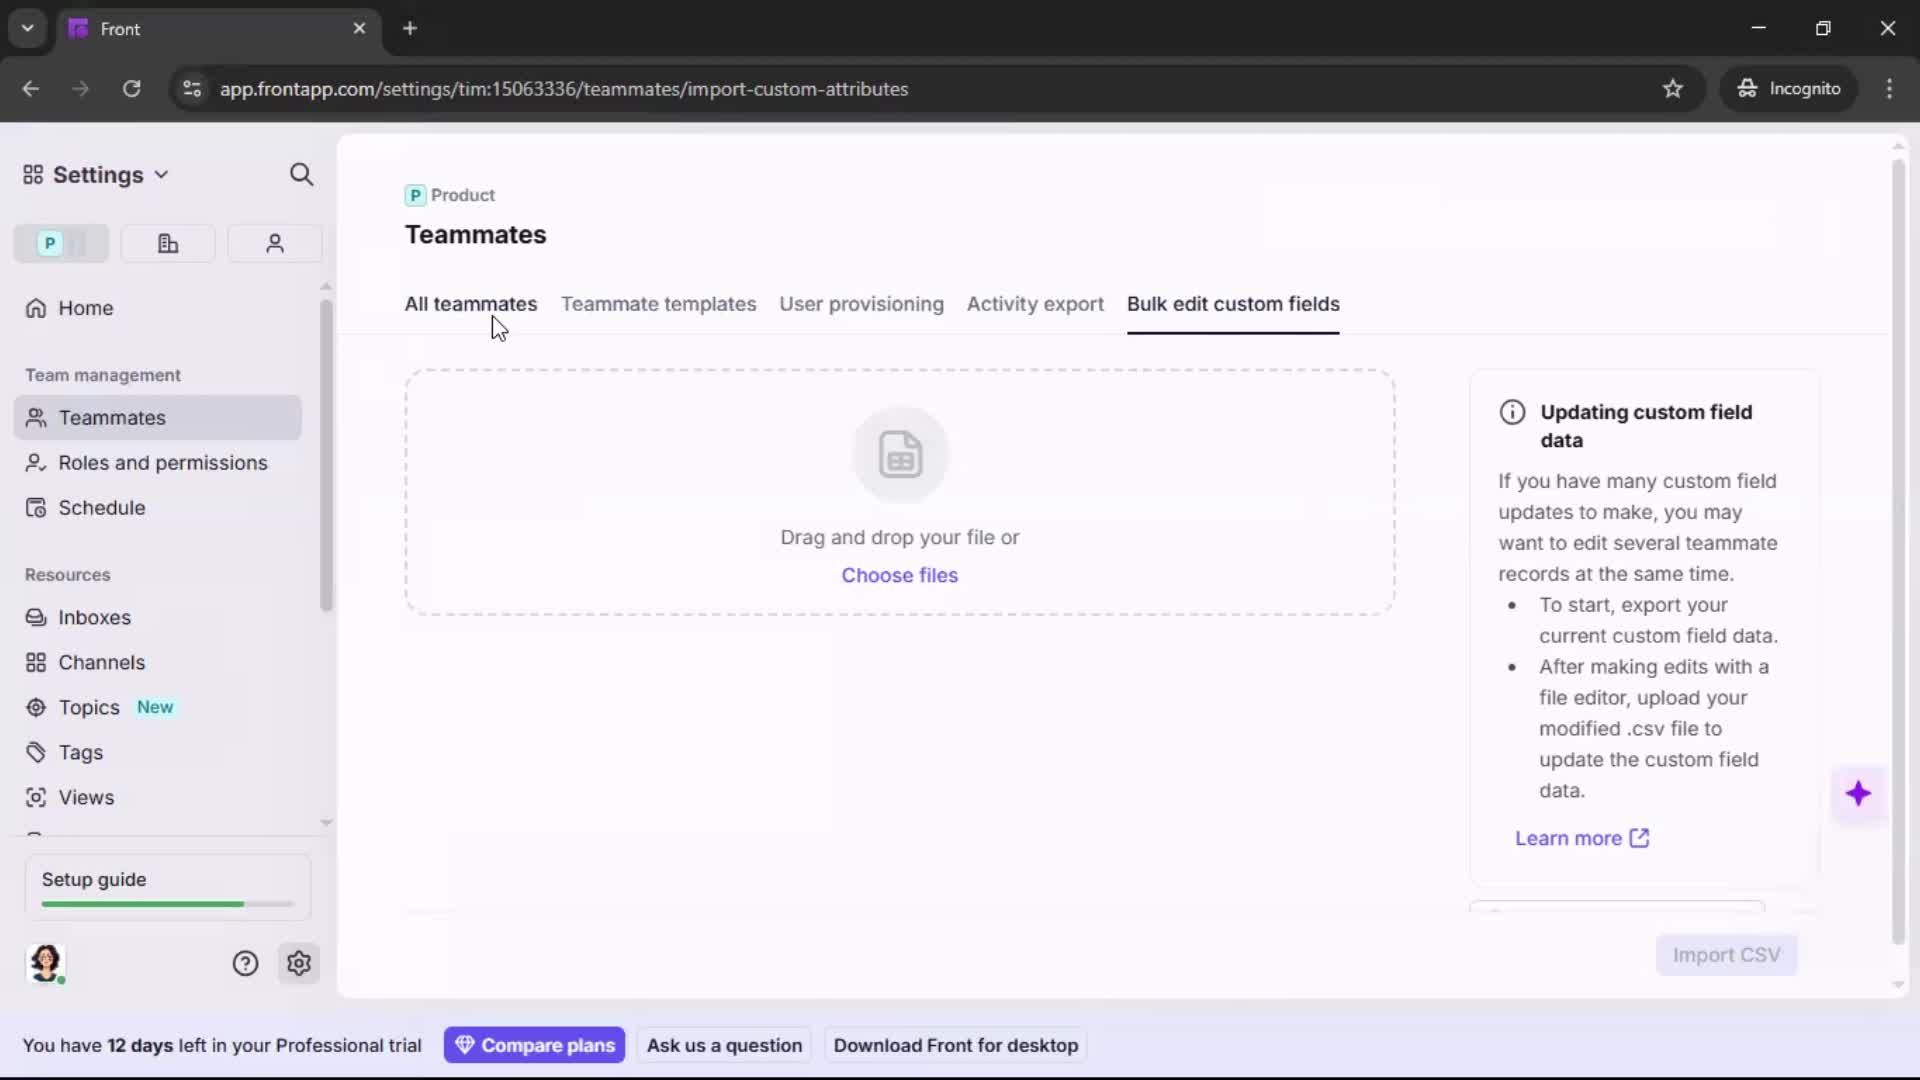This screenshot has height=1080, width=1920.
Task: Open preferences via the gear icon
Action: (x=299, y=963)
